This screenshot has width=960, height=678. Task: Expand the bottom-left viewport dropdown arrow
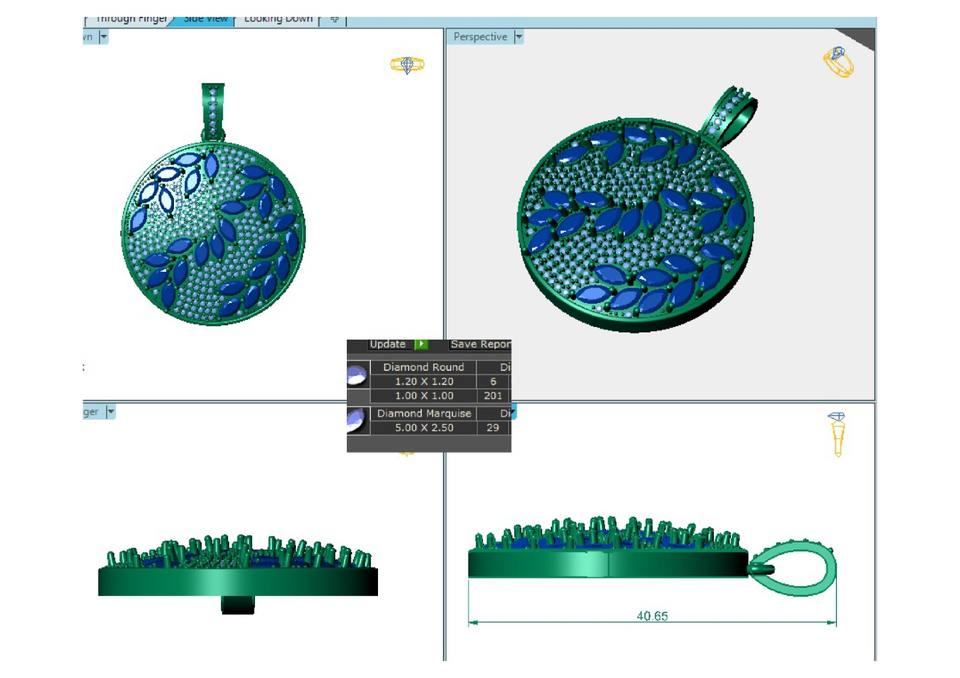pos(110,411)
